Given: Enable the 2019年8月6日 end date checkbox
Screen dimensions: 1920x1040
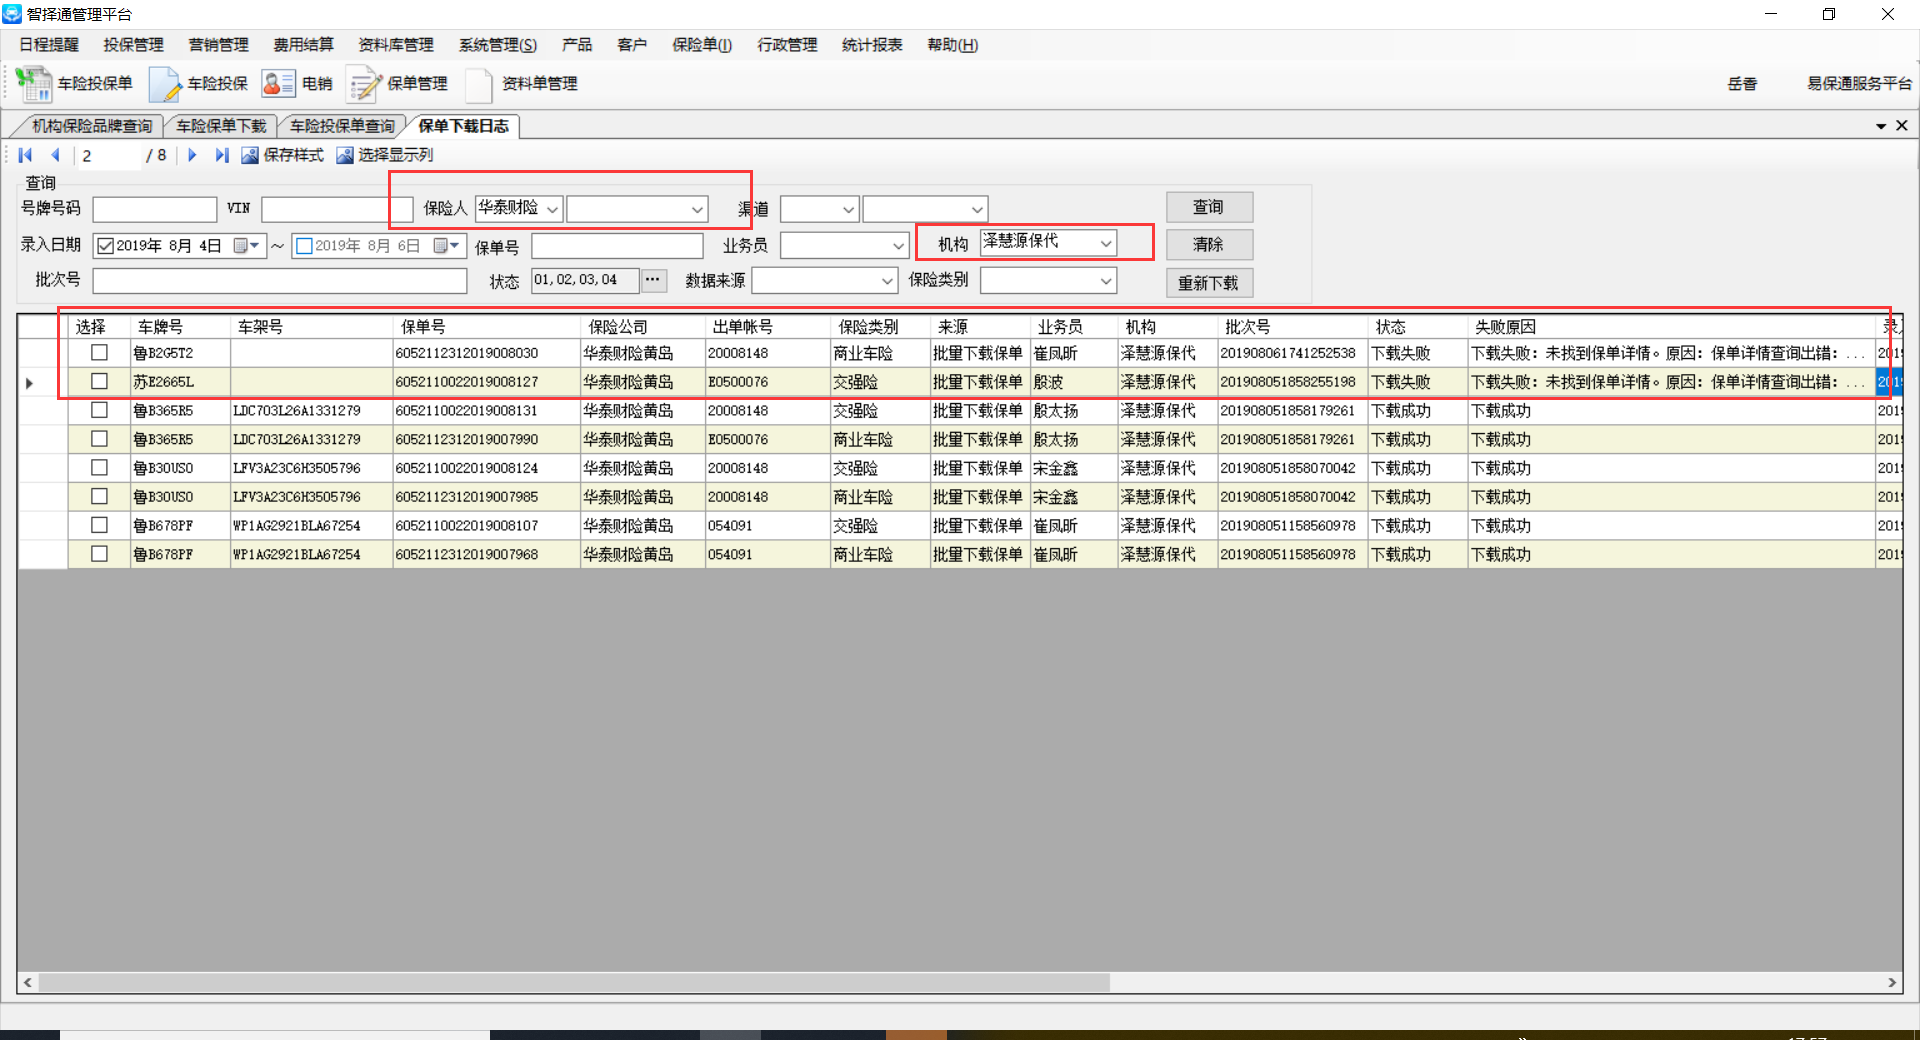Looking at the screenshot, I should (x=305, y=246).
